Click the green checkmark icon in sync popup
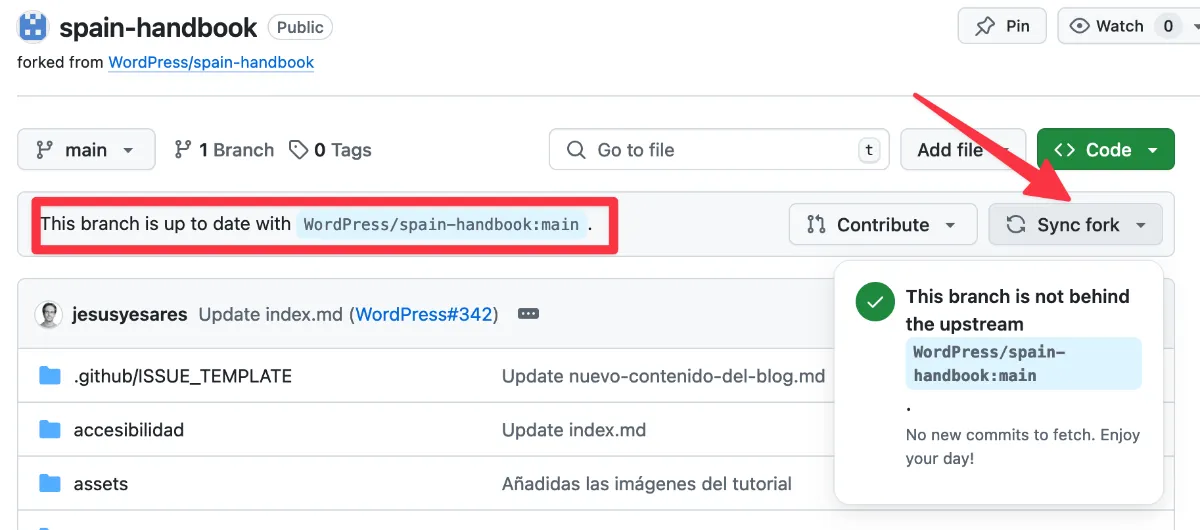Viewport: 1200px width, 530px height. tap(875, 301)
